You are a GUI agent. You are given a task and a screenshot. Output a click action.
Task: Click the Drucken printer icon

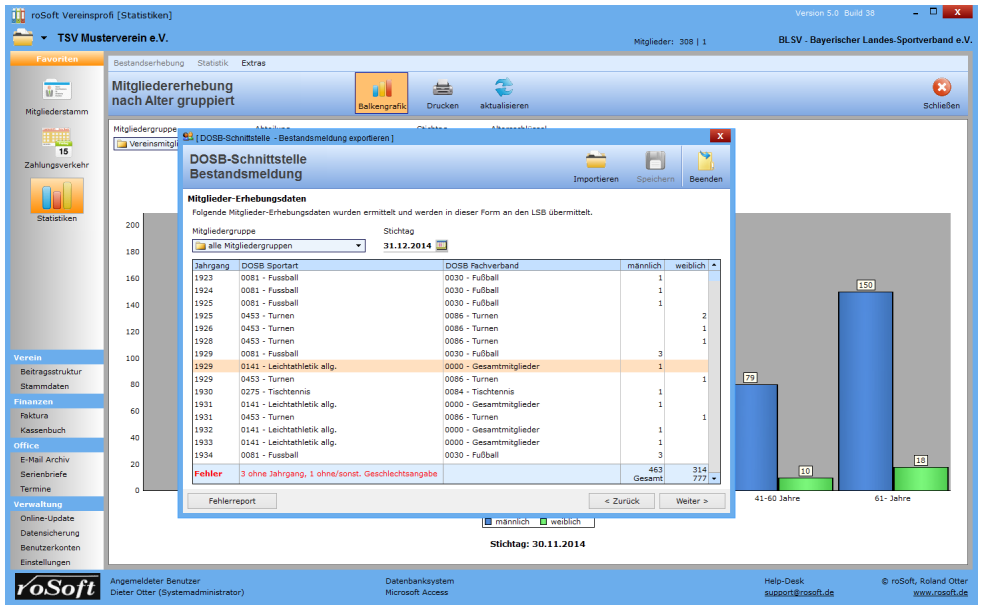442,90
